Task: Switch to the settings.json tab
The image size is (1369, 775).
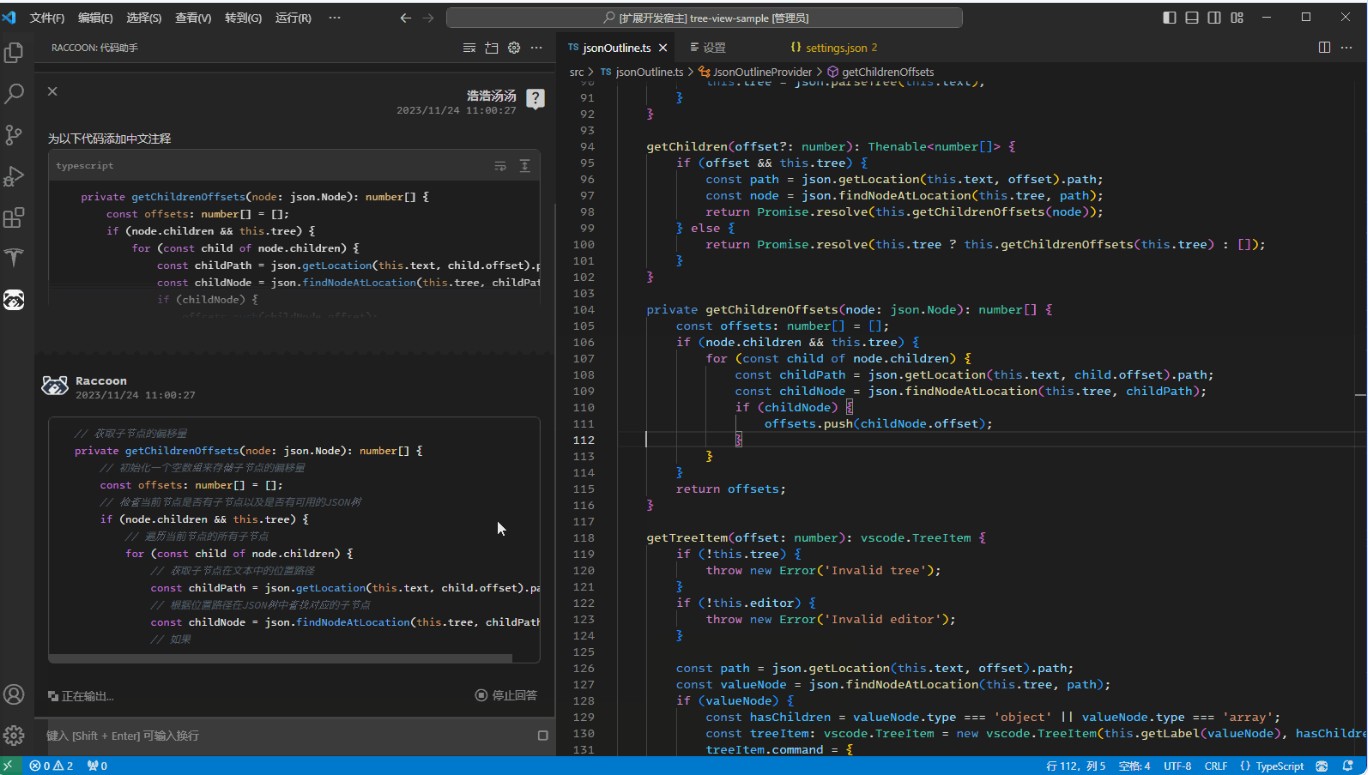Action: 833,47
